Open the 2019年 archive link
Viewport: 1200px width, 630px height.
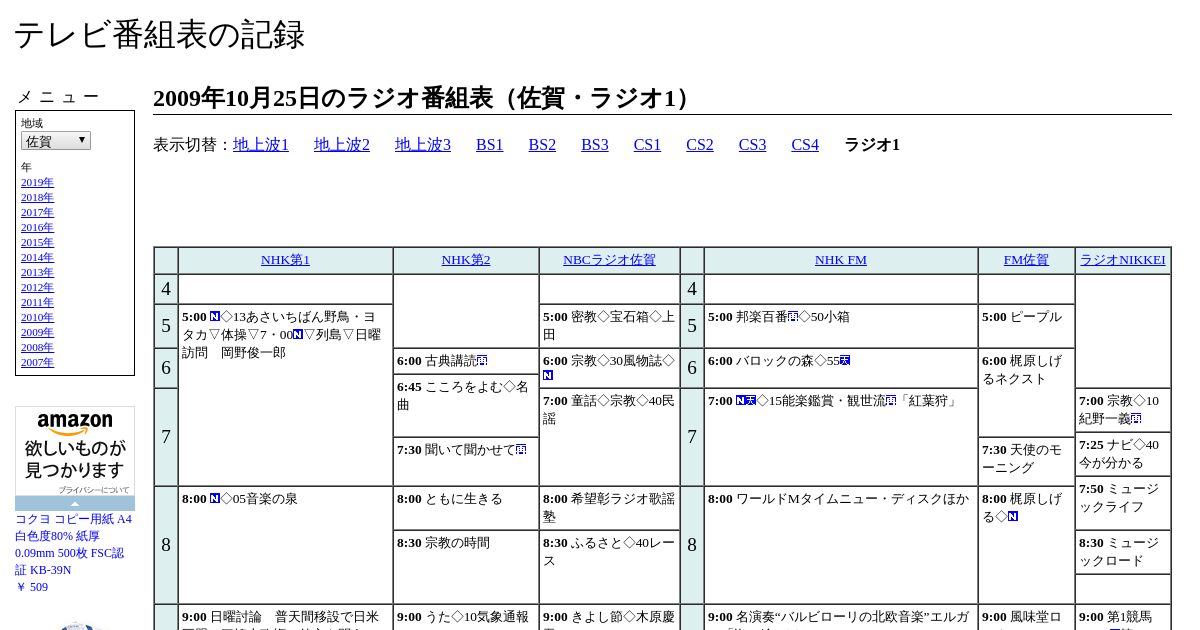tap(37, 182)
